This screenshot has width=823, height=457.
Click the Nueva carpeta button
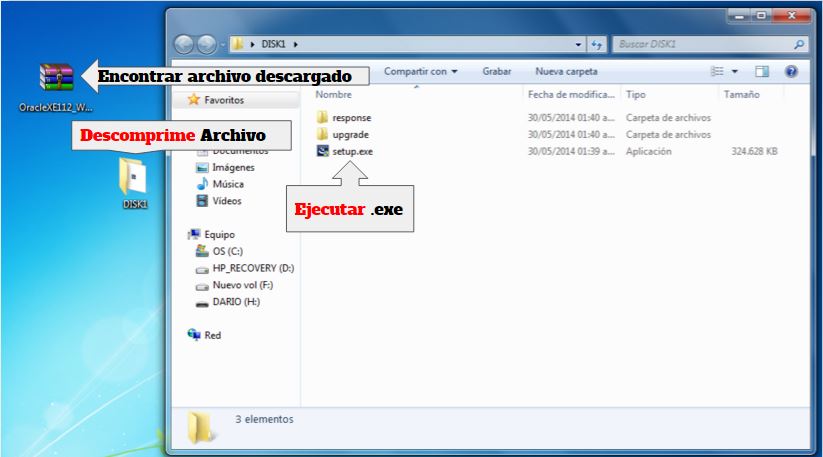(x=566, y=72)
